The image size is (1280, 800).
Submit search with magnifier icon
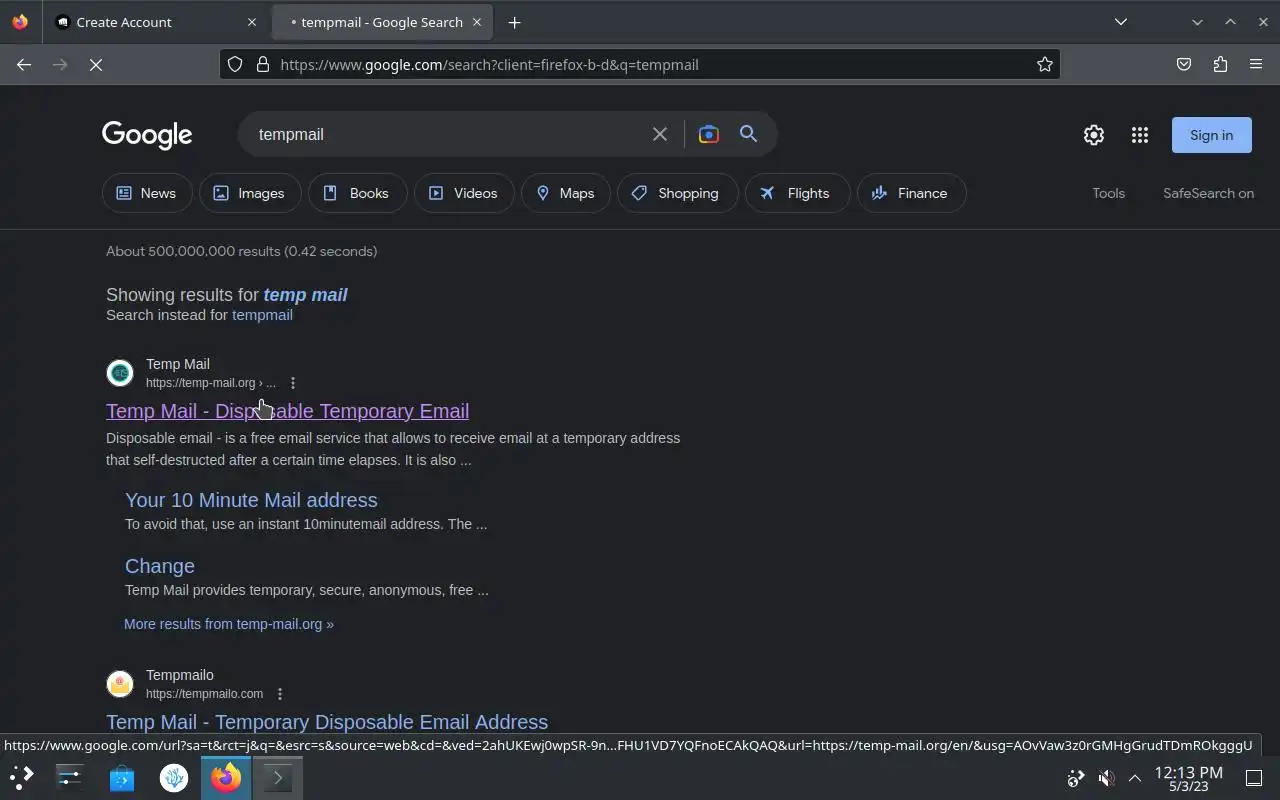tap(748, 134)
